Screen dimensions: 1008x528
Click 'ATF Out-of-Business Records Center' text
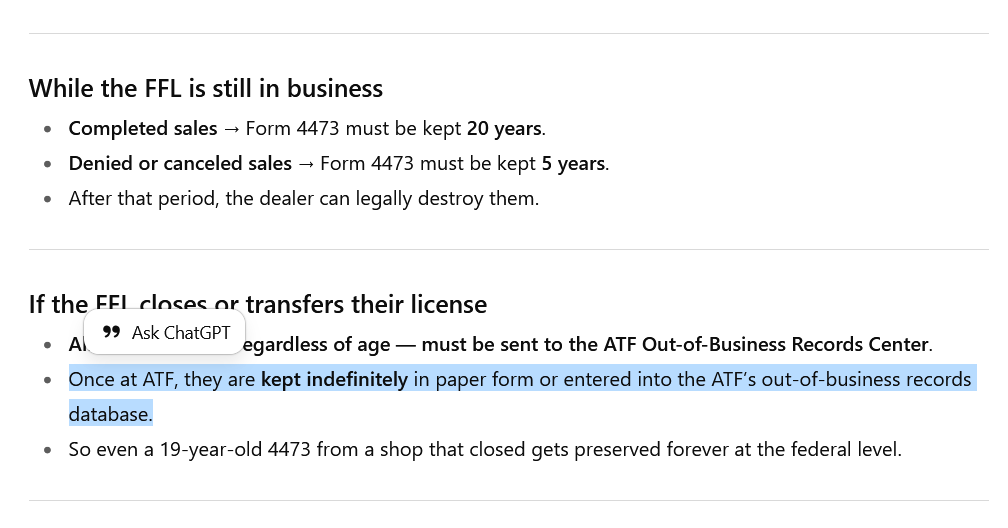[x=766, y=345]
